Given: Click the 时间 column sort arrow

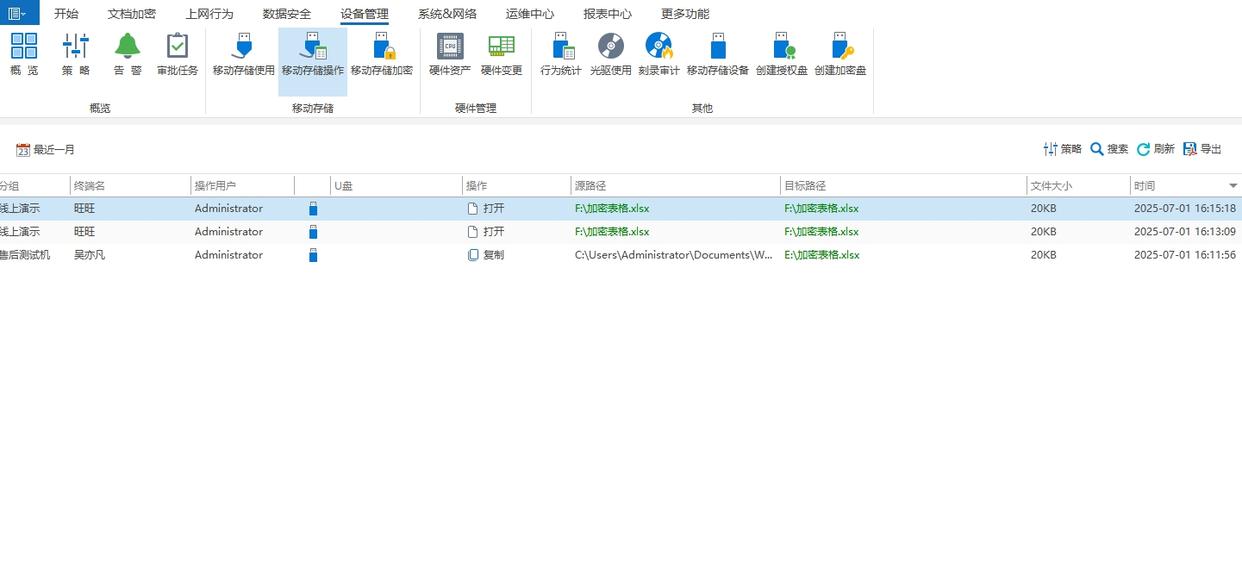Looking at the screenshot, I should pos(1232,186).
